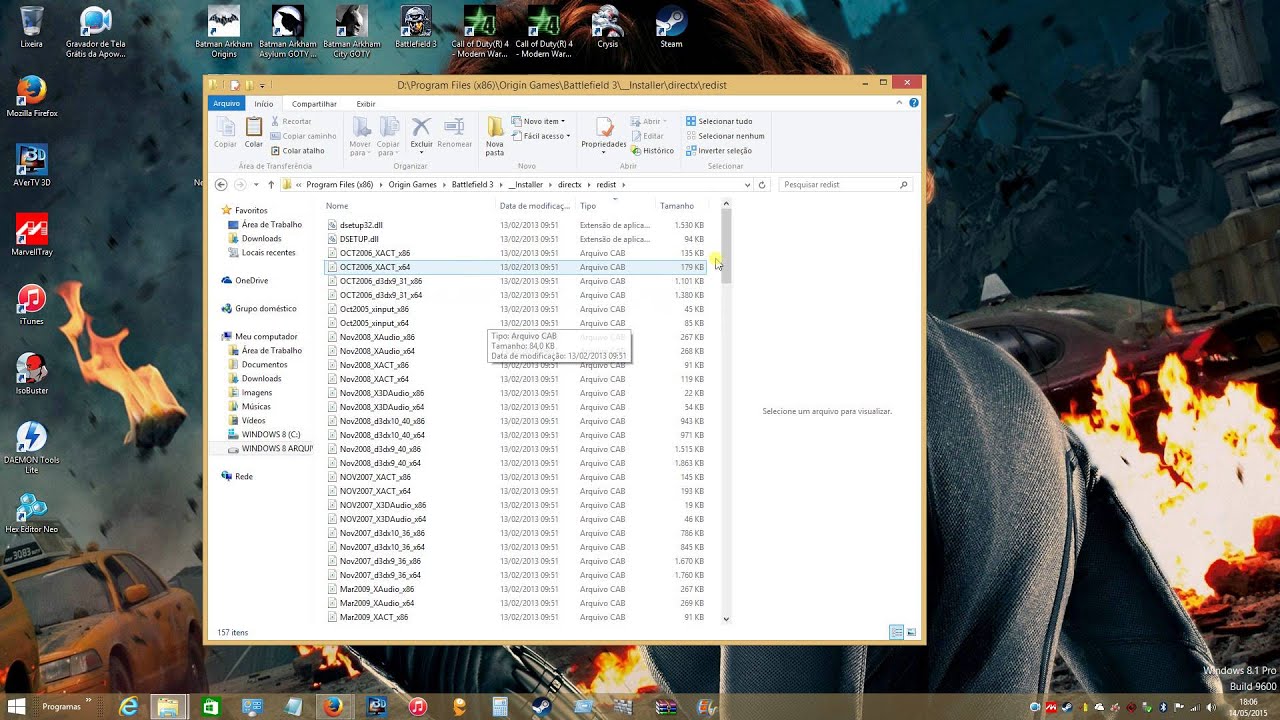
Task: Click the Recortar scissors command
Action: pyautogui.click(x=291, y=121)
